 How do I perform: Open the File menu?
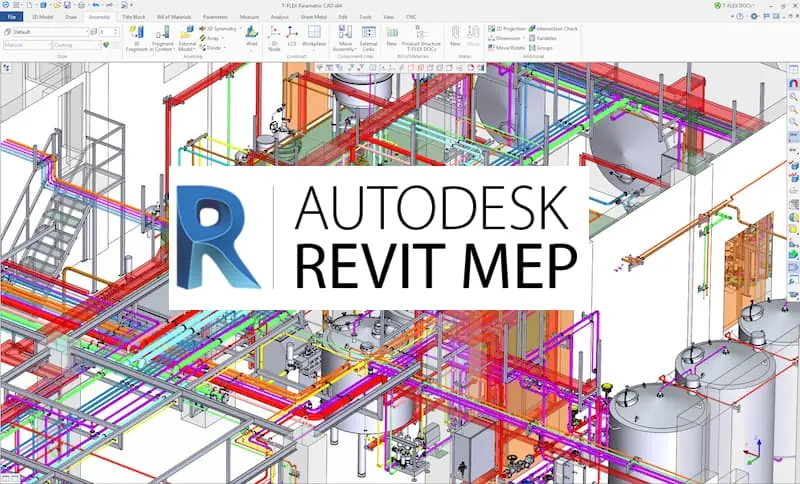[11, 17]
